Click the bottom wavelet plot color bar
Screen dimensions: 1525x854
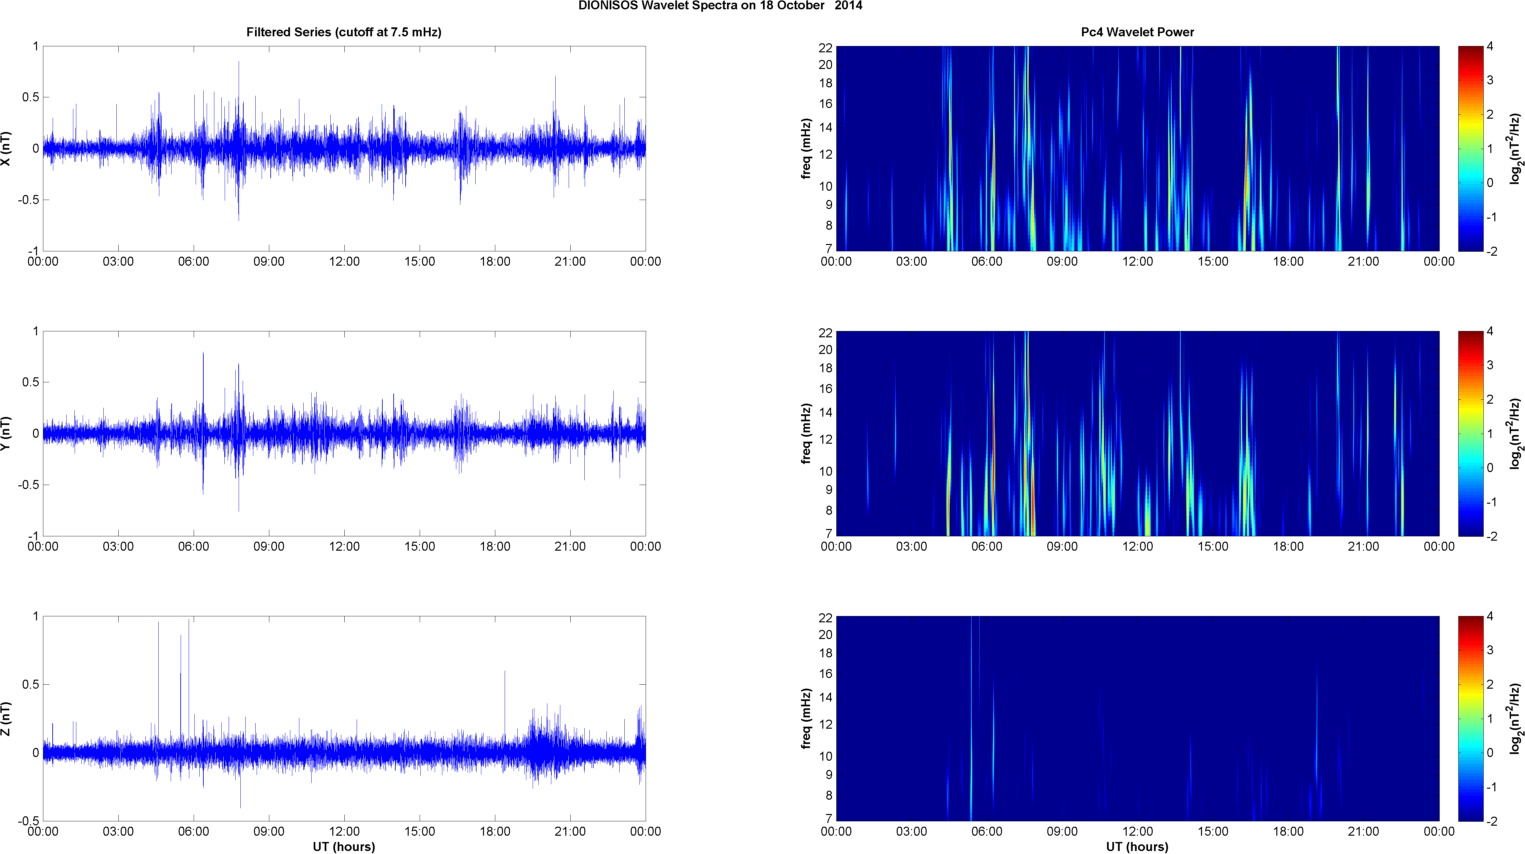click(1471, 718)
